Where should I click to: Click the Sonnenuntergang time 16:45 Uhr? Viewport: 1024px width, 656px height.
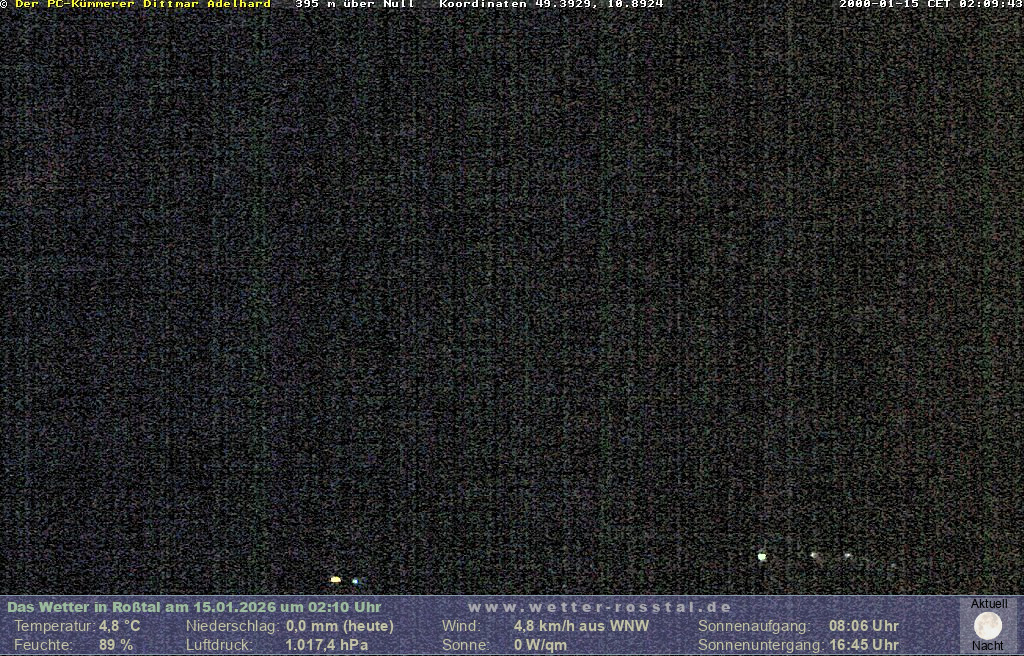tap(863, 645)
